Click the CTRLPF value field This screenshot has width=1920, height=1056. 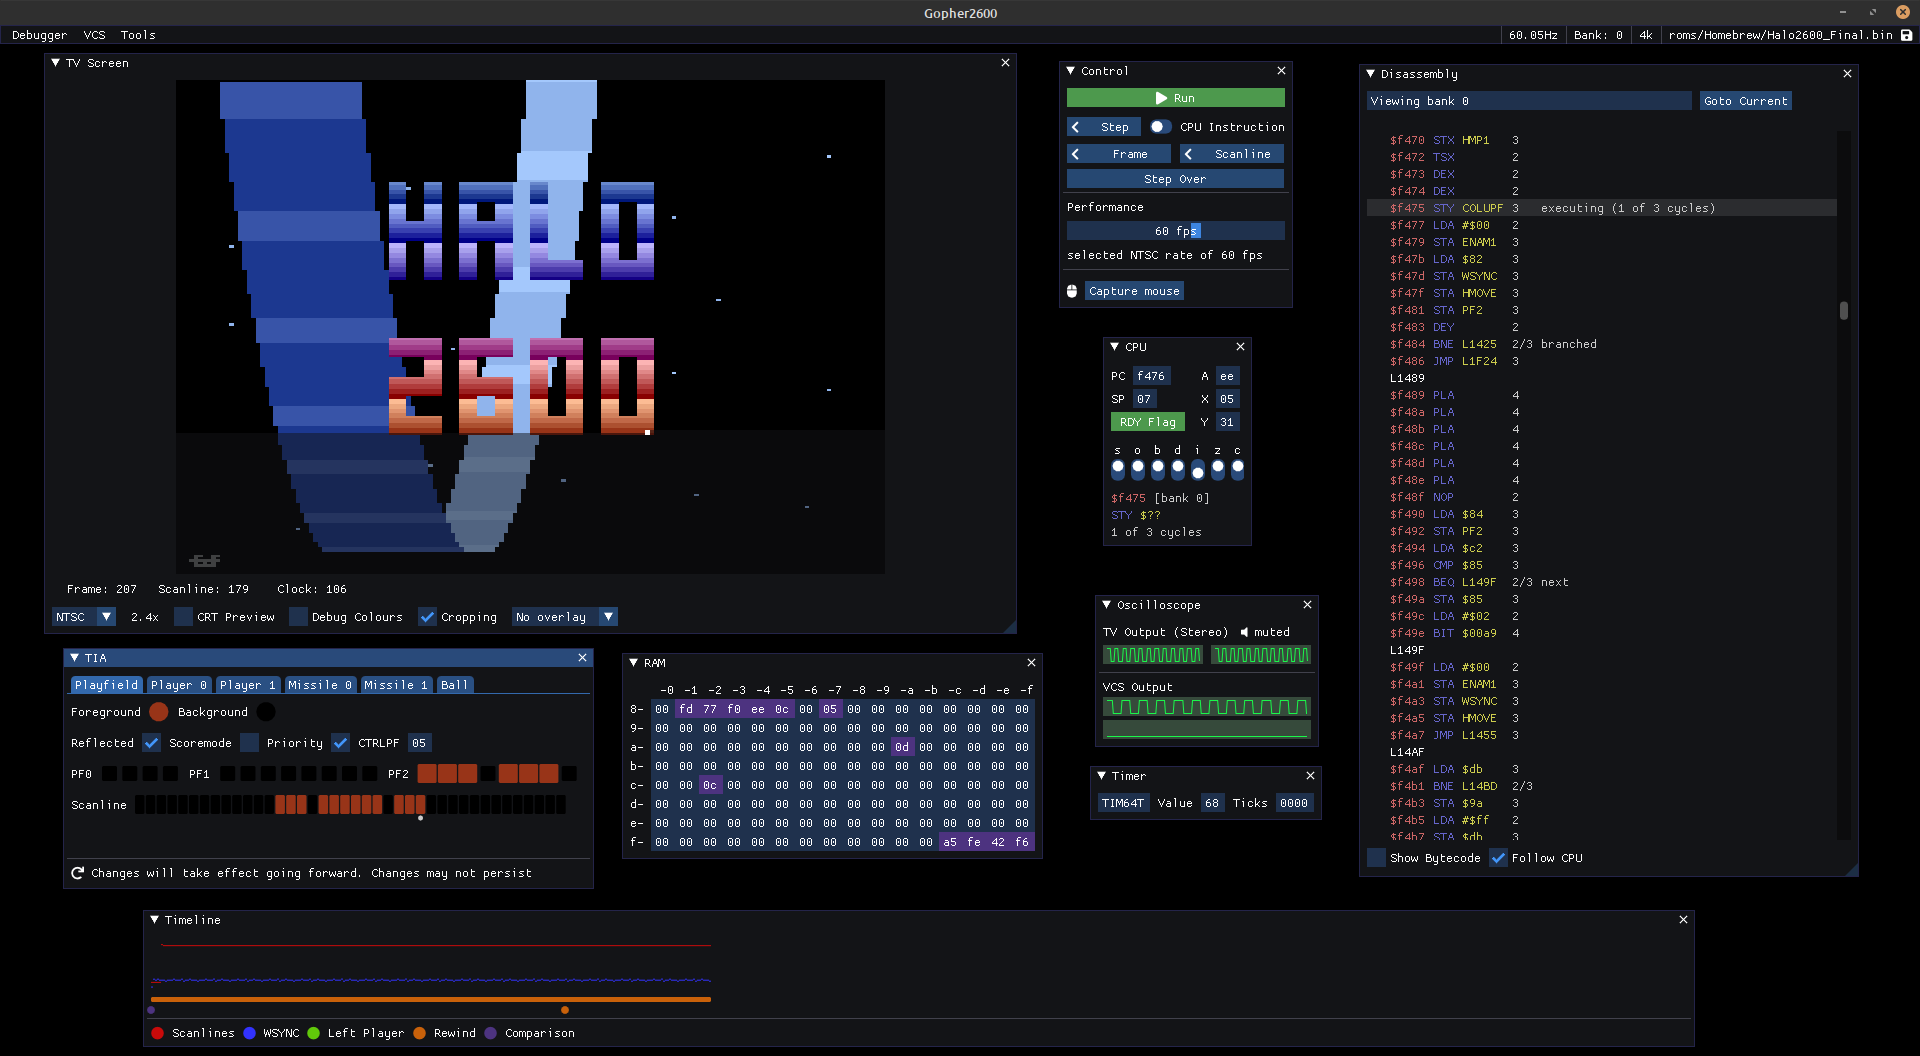[419, 743]
